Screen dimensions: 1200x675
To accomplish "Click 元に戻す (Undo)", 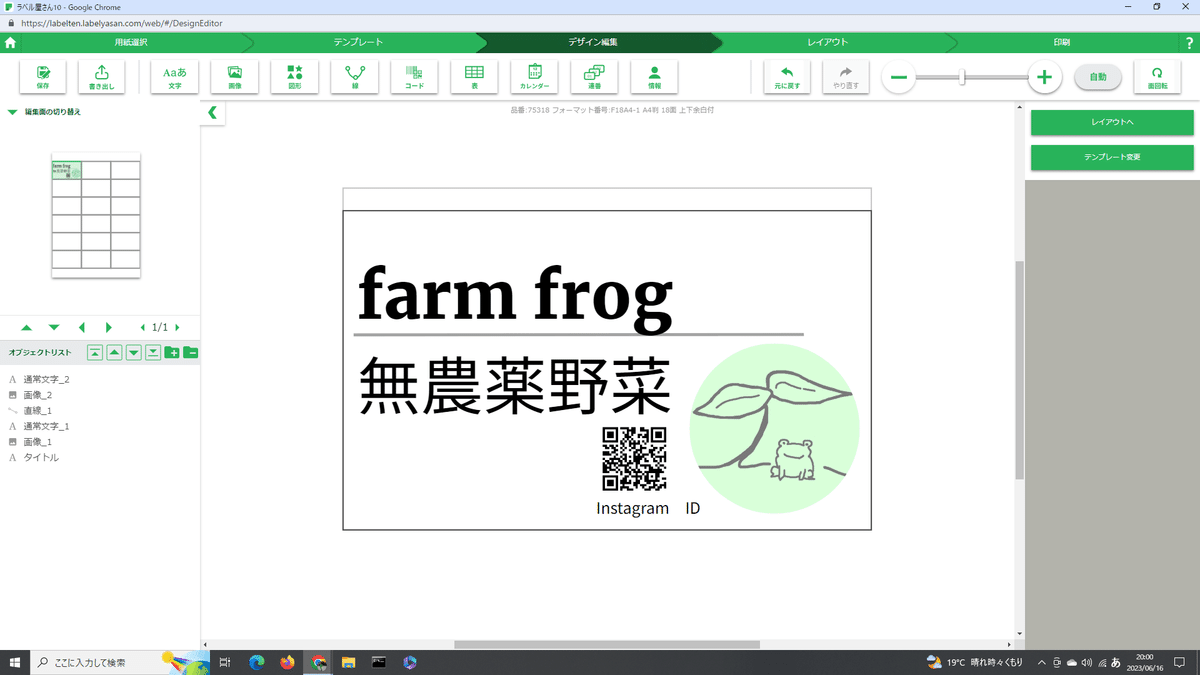I will (x=787, y=77).
